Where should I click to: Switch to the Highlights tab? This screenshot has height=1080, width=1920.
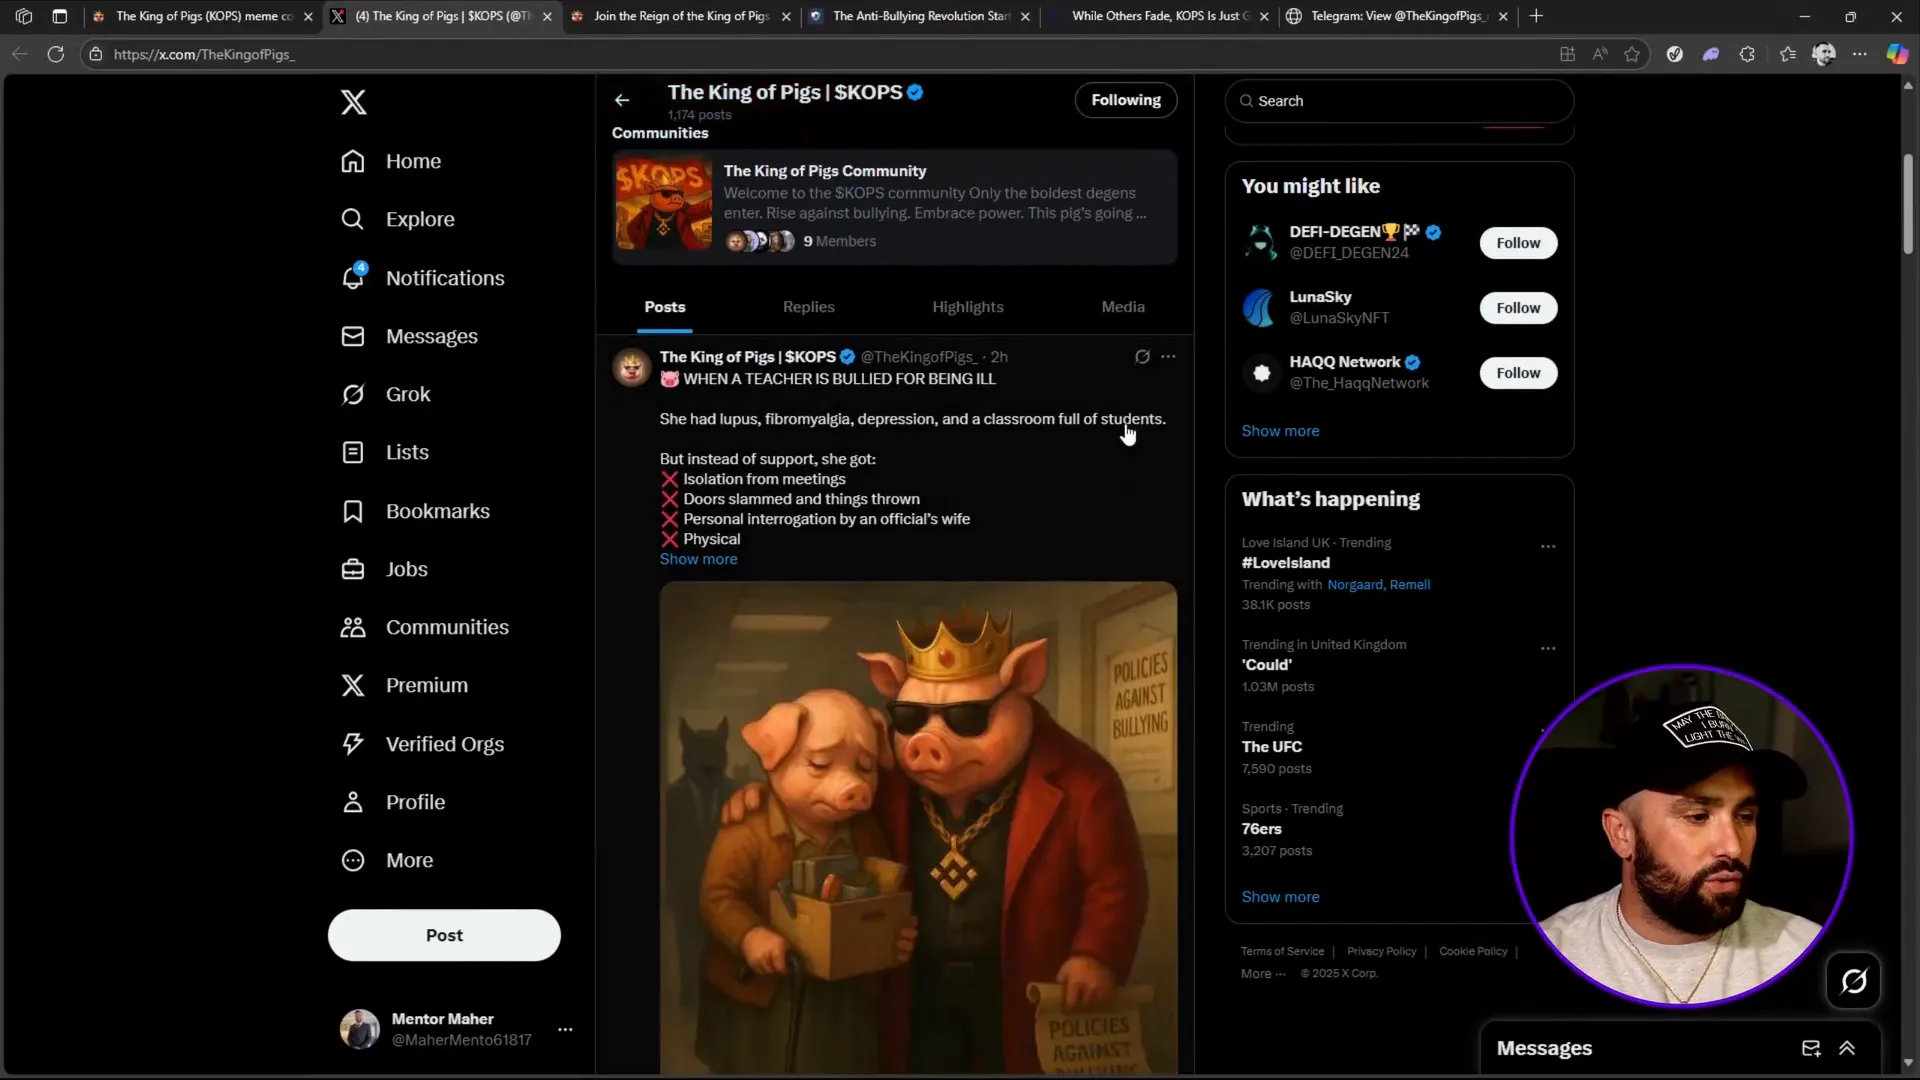pos(968,307)
